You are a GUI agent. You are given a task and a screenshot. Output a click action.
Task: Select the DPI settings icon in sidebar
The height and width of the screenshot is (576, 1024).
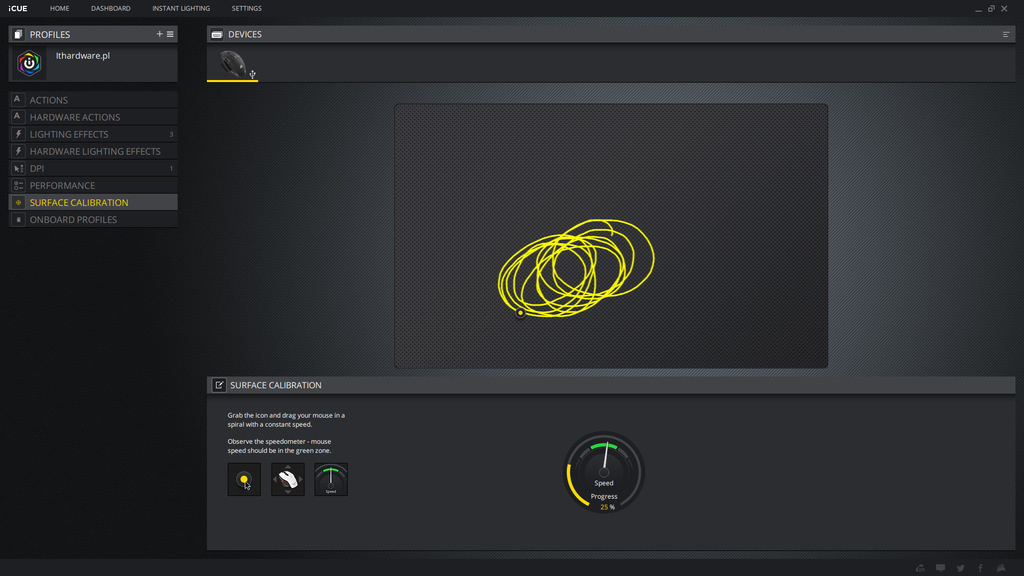pos(17,168)
